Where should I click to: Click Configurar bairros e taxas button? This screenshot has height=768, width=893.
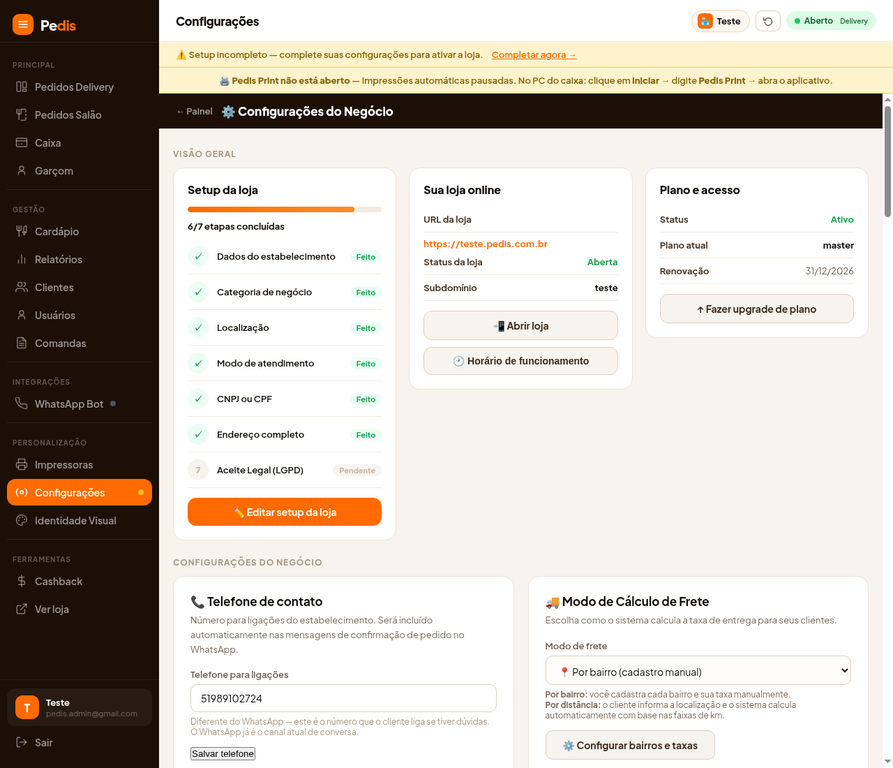630,745
